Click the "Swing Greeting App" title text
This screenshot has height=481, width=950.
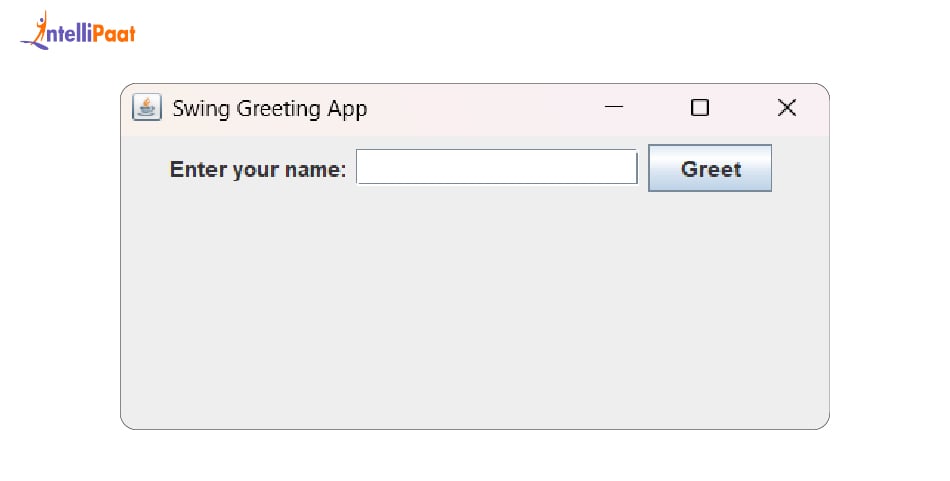tap(270, 109)
